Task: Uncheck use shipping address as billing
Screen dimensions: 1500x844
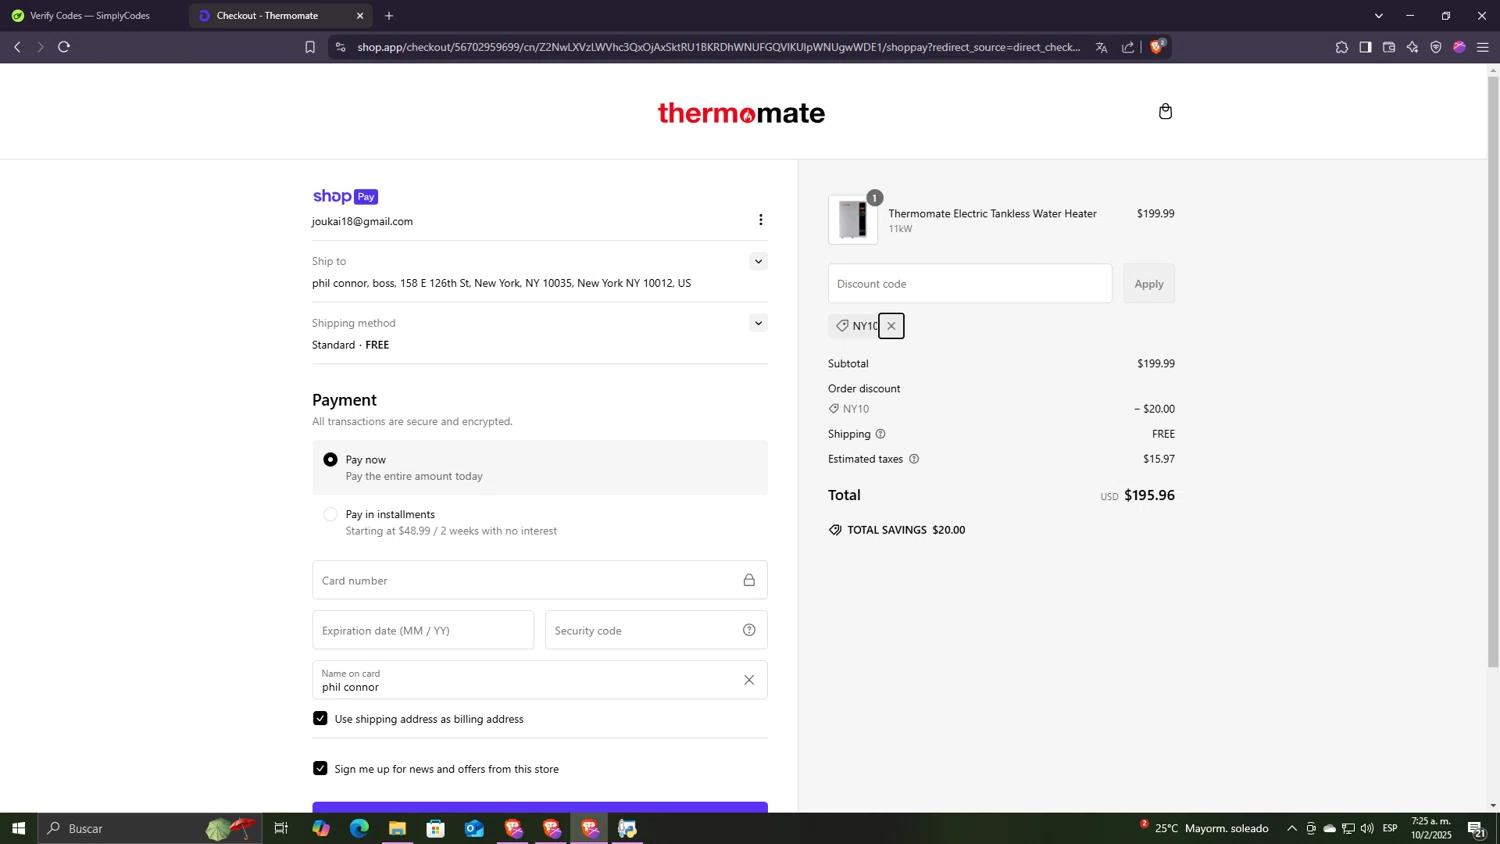Action: point(320,718)
